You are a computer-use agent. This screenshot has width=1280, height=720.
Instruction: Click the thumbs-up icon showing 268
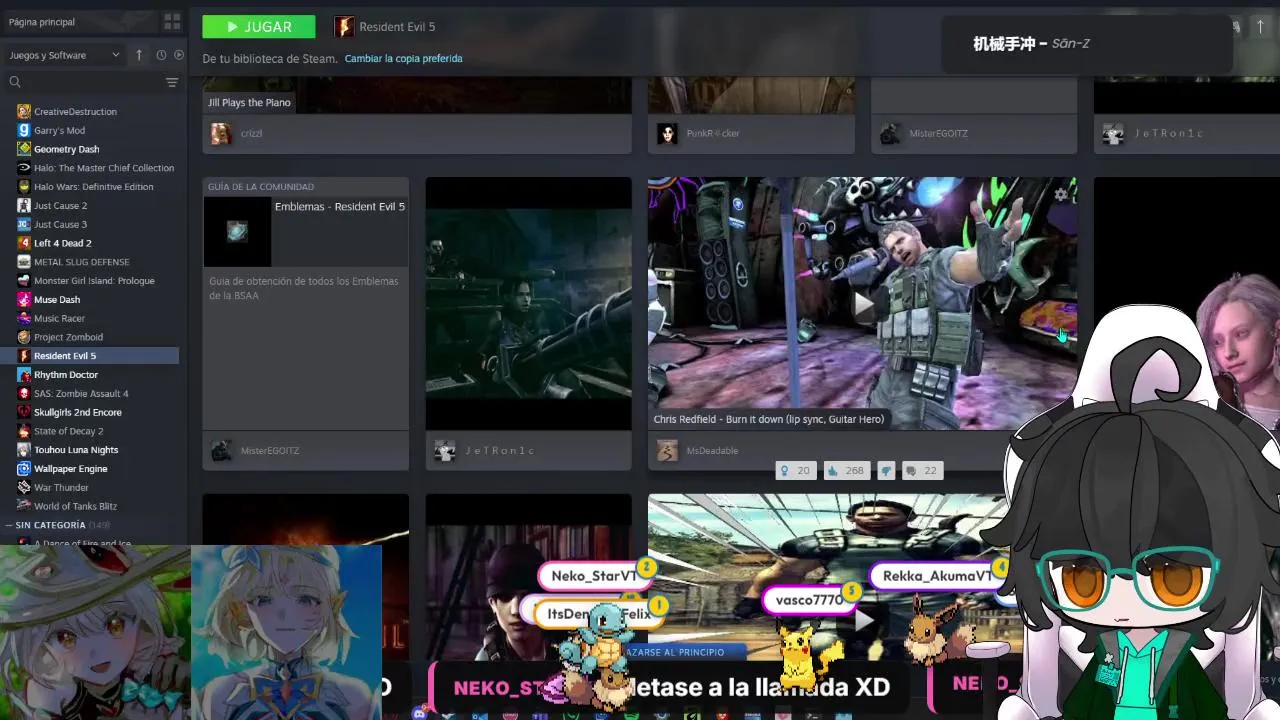coord(846,470)
